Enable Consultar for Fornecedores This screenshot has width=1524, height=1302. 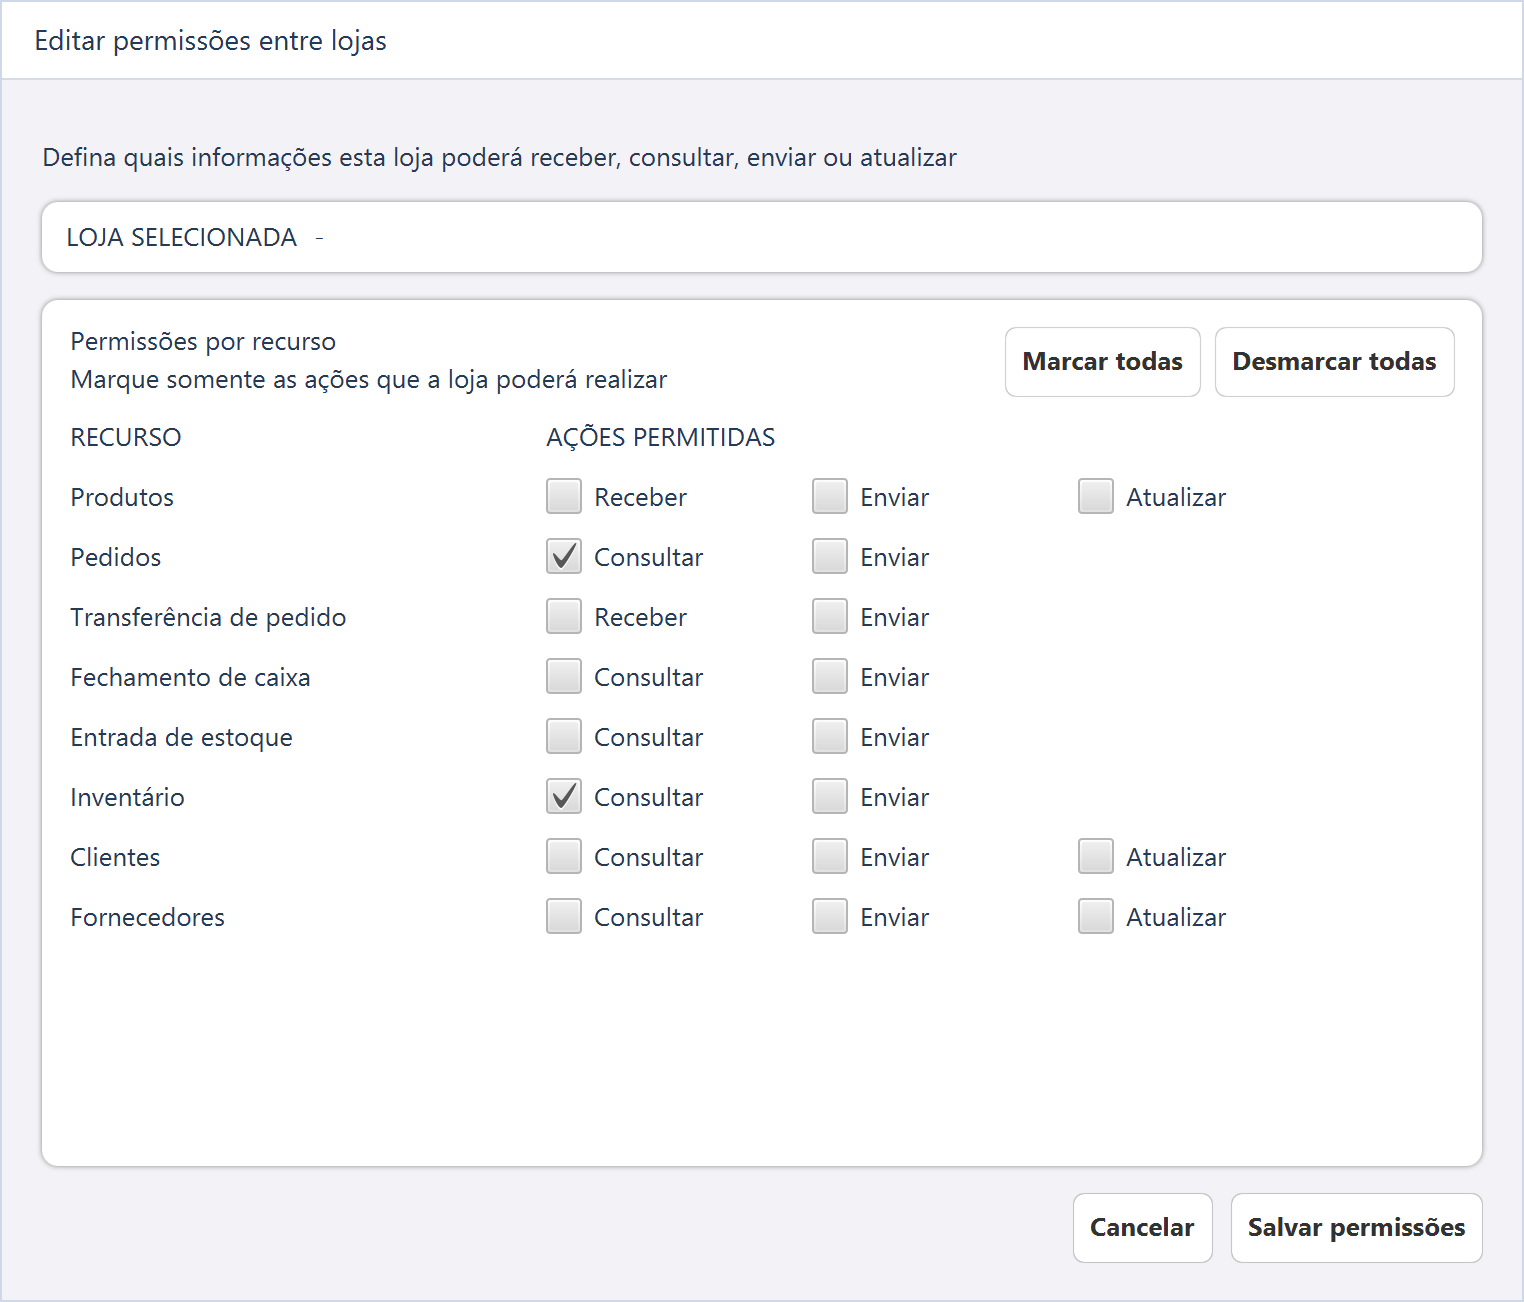[x=564, y=916]
